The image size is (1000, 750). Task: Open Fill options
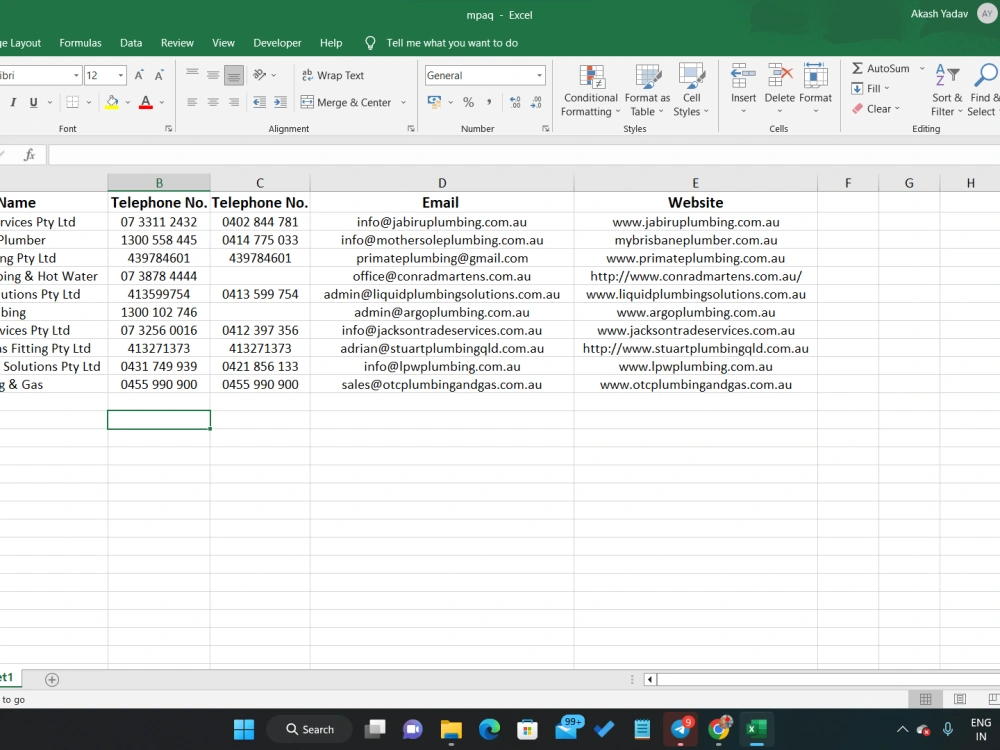point(871,89)
